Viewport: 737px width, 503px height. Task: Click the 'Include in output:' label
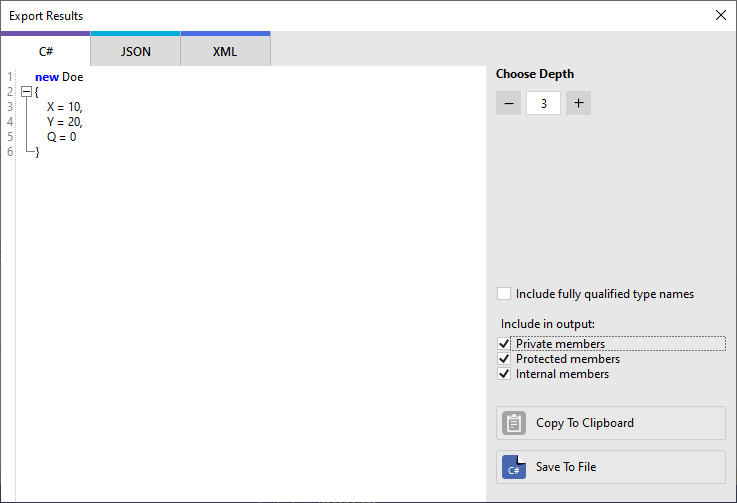click(x=548, y=324)
